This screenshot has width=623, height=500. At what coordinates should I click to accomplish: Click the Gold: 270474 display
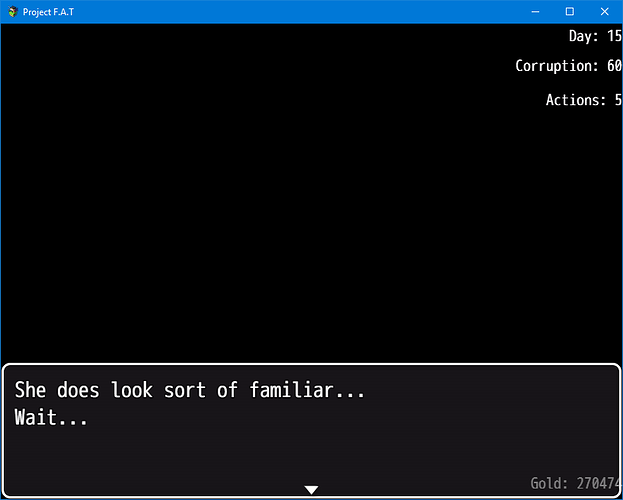click(576, 483)
